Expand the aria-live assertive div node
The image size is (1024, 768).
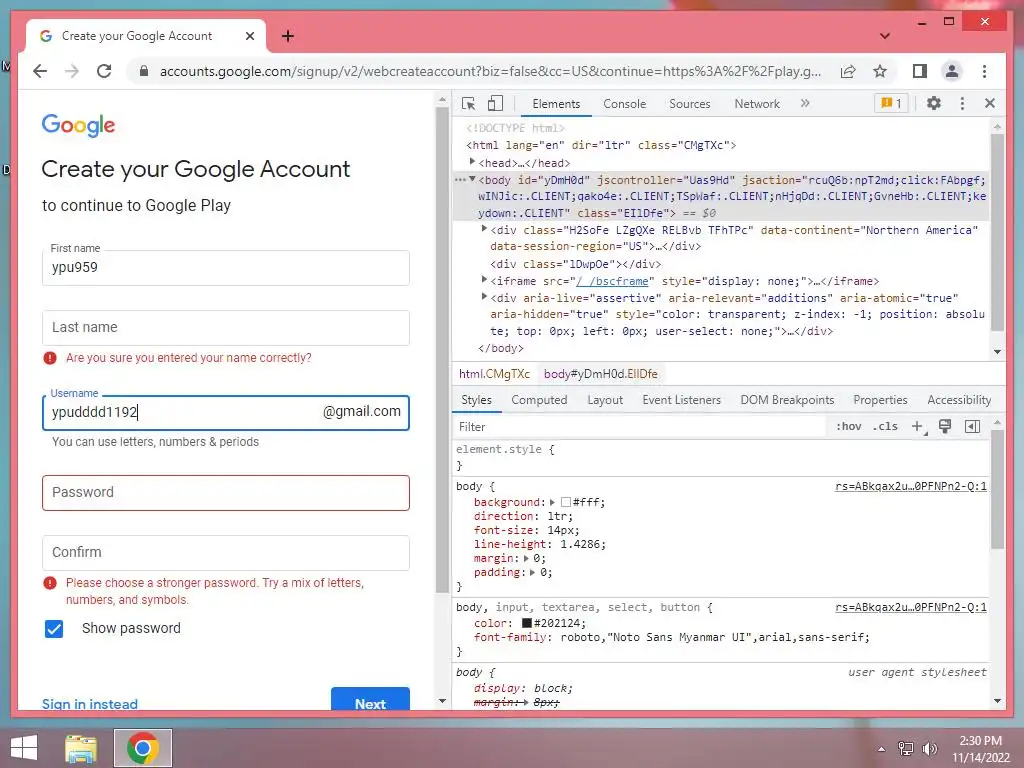coord(484,296)
